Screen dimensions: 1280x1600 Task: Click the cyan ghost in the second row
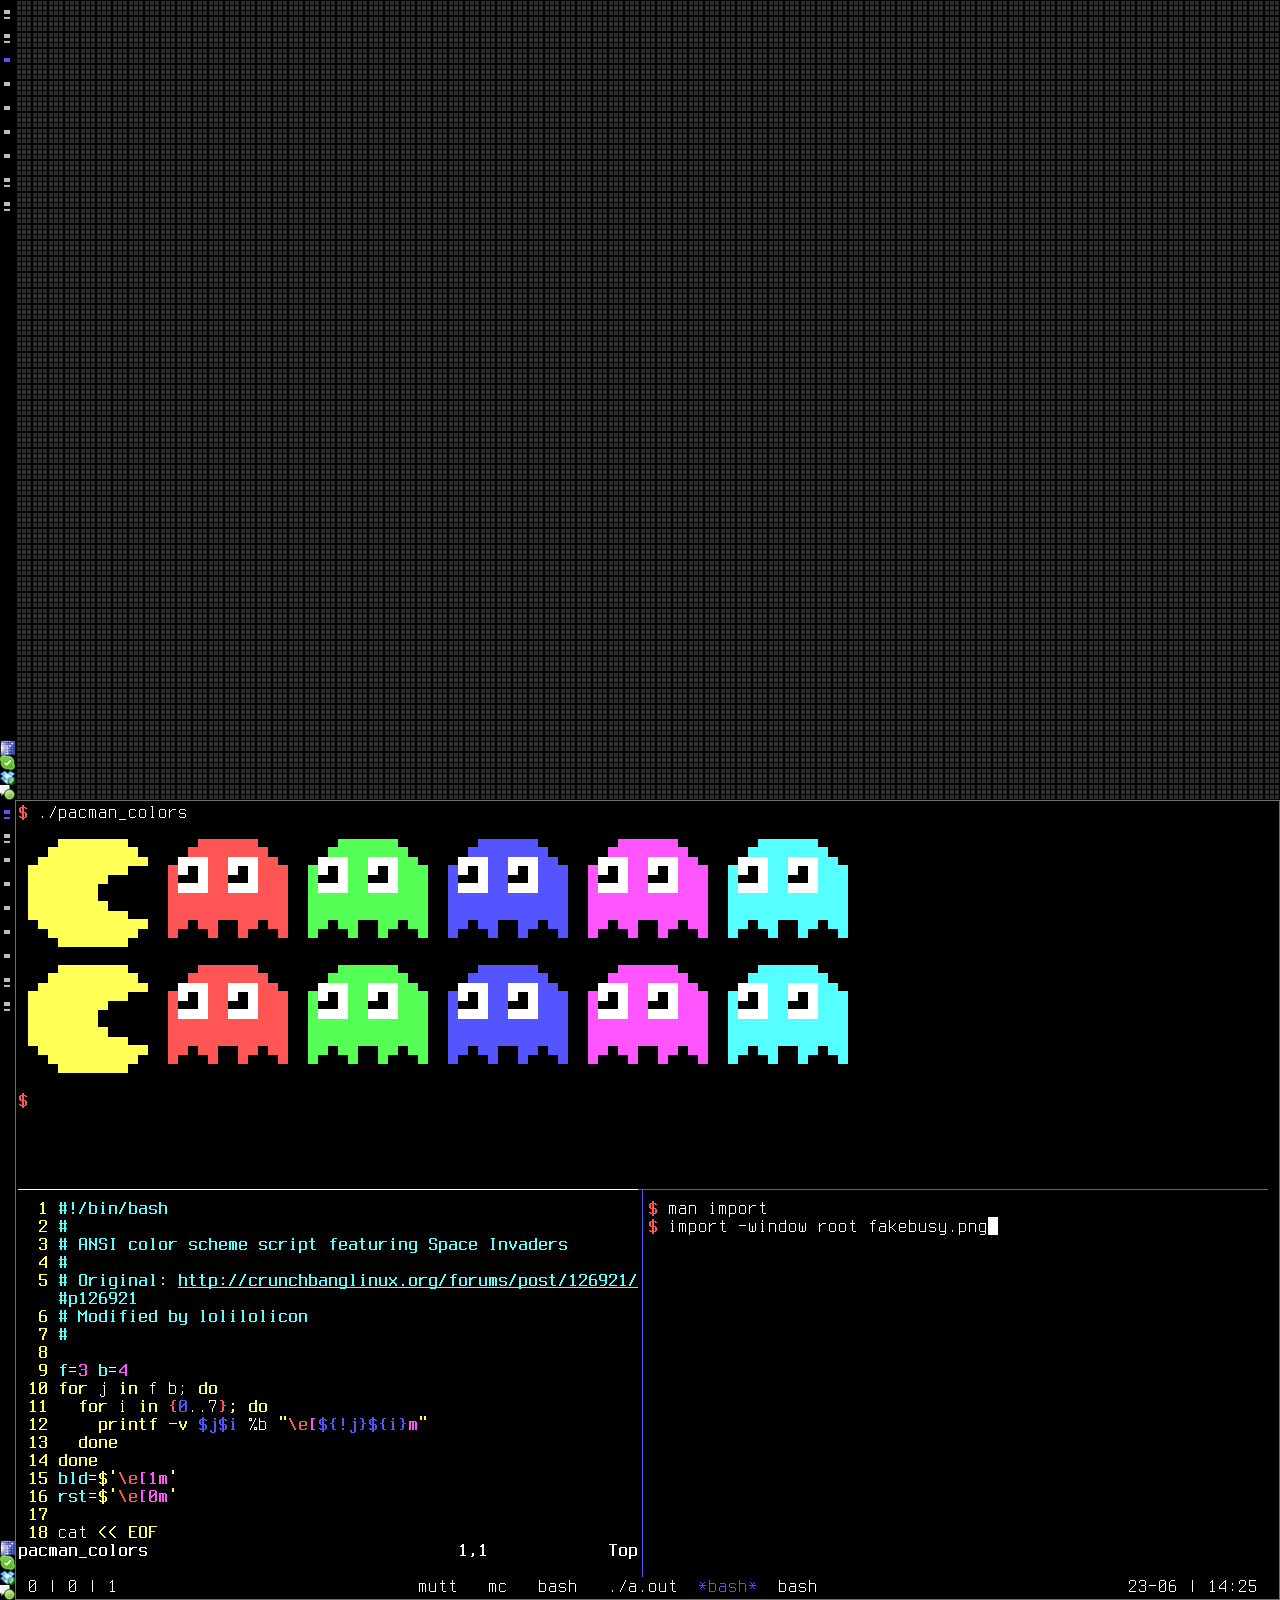787,1014
